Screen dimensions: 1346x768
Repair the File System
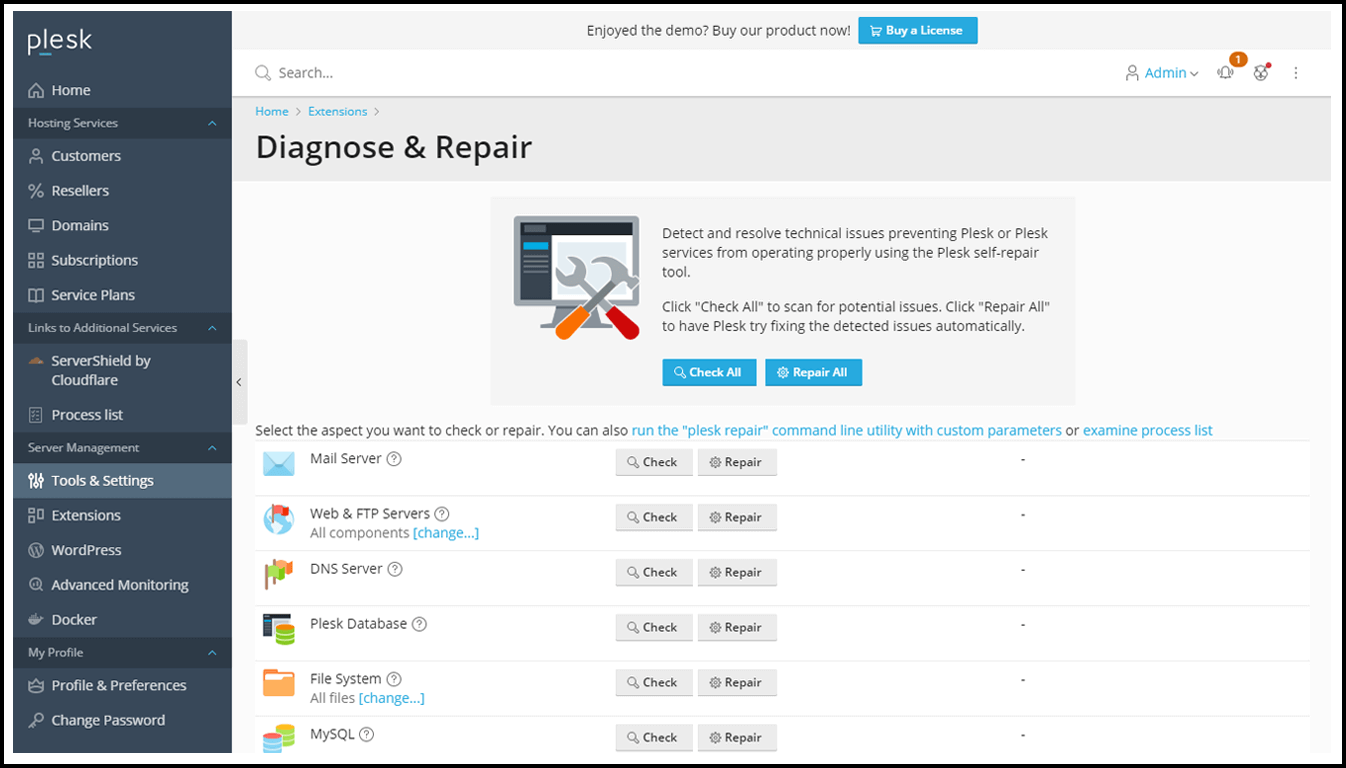pyautogui.click(x=737, y=682)
